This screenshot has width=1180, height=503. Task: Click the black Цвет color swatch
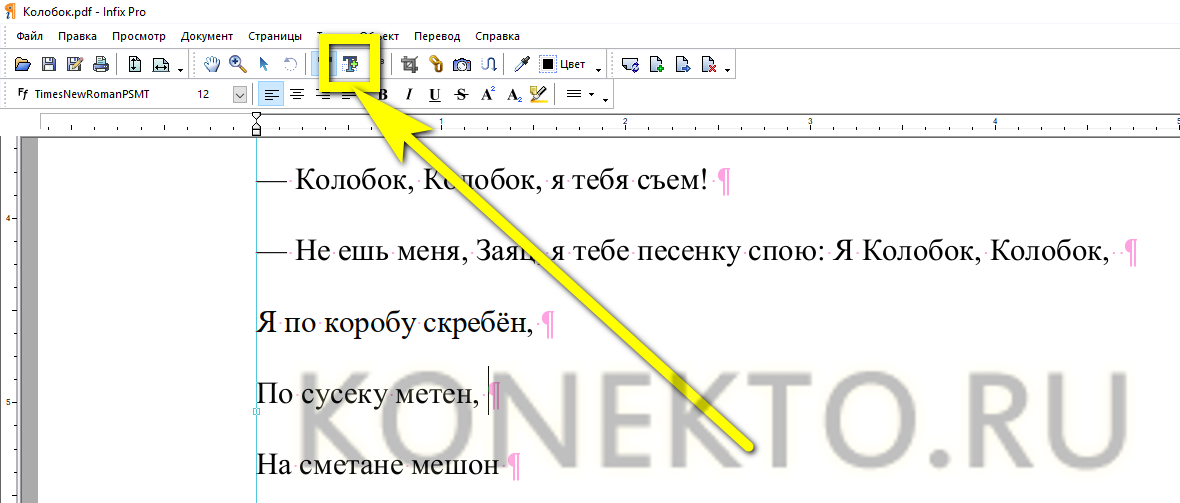548,65
